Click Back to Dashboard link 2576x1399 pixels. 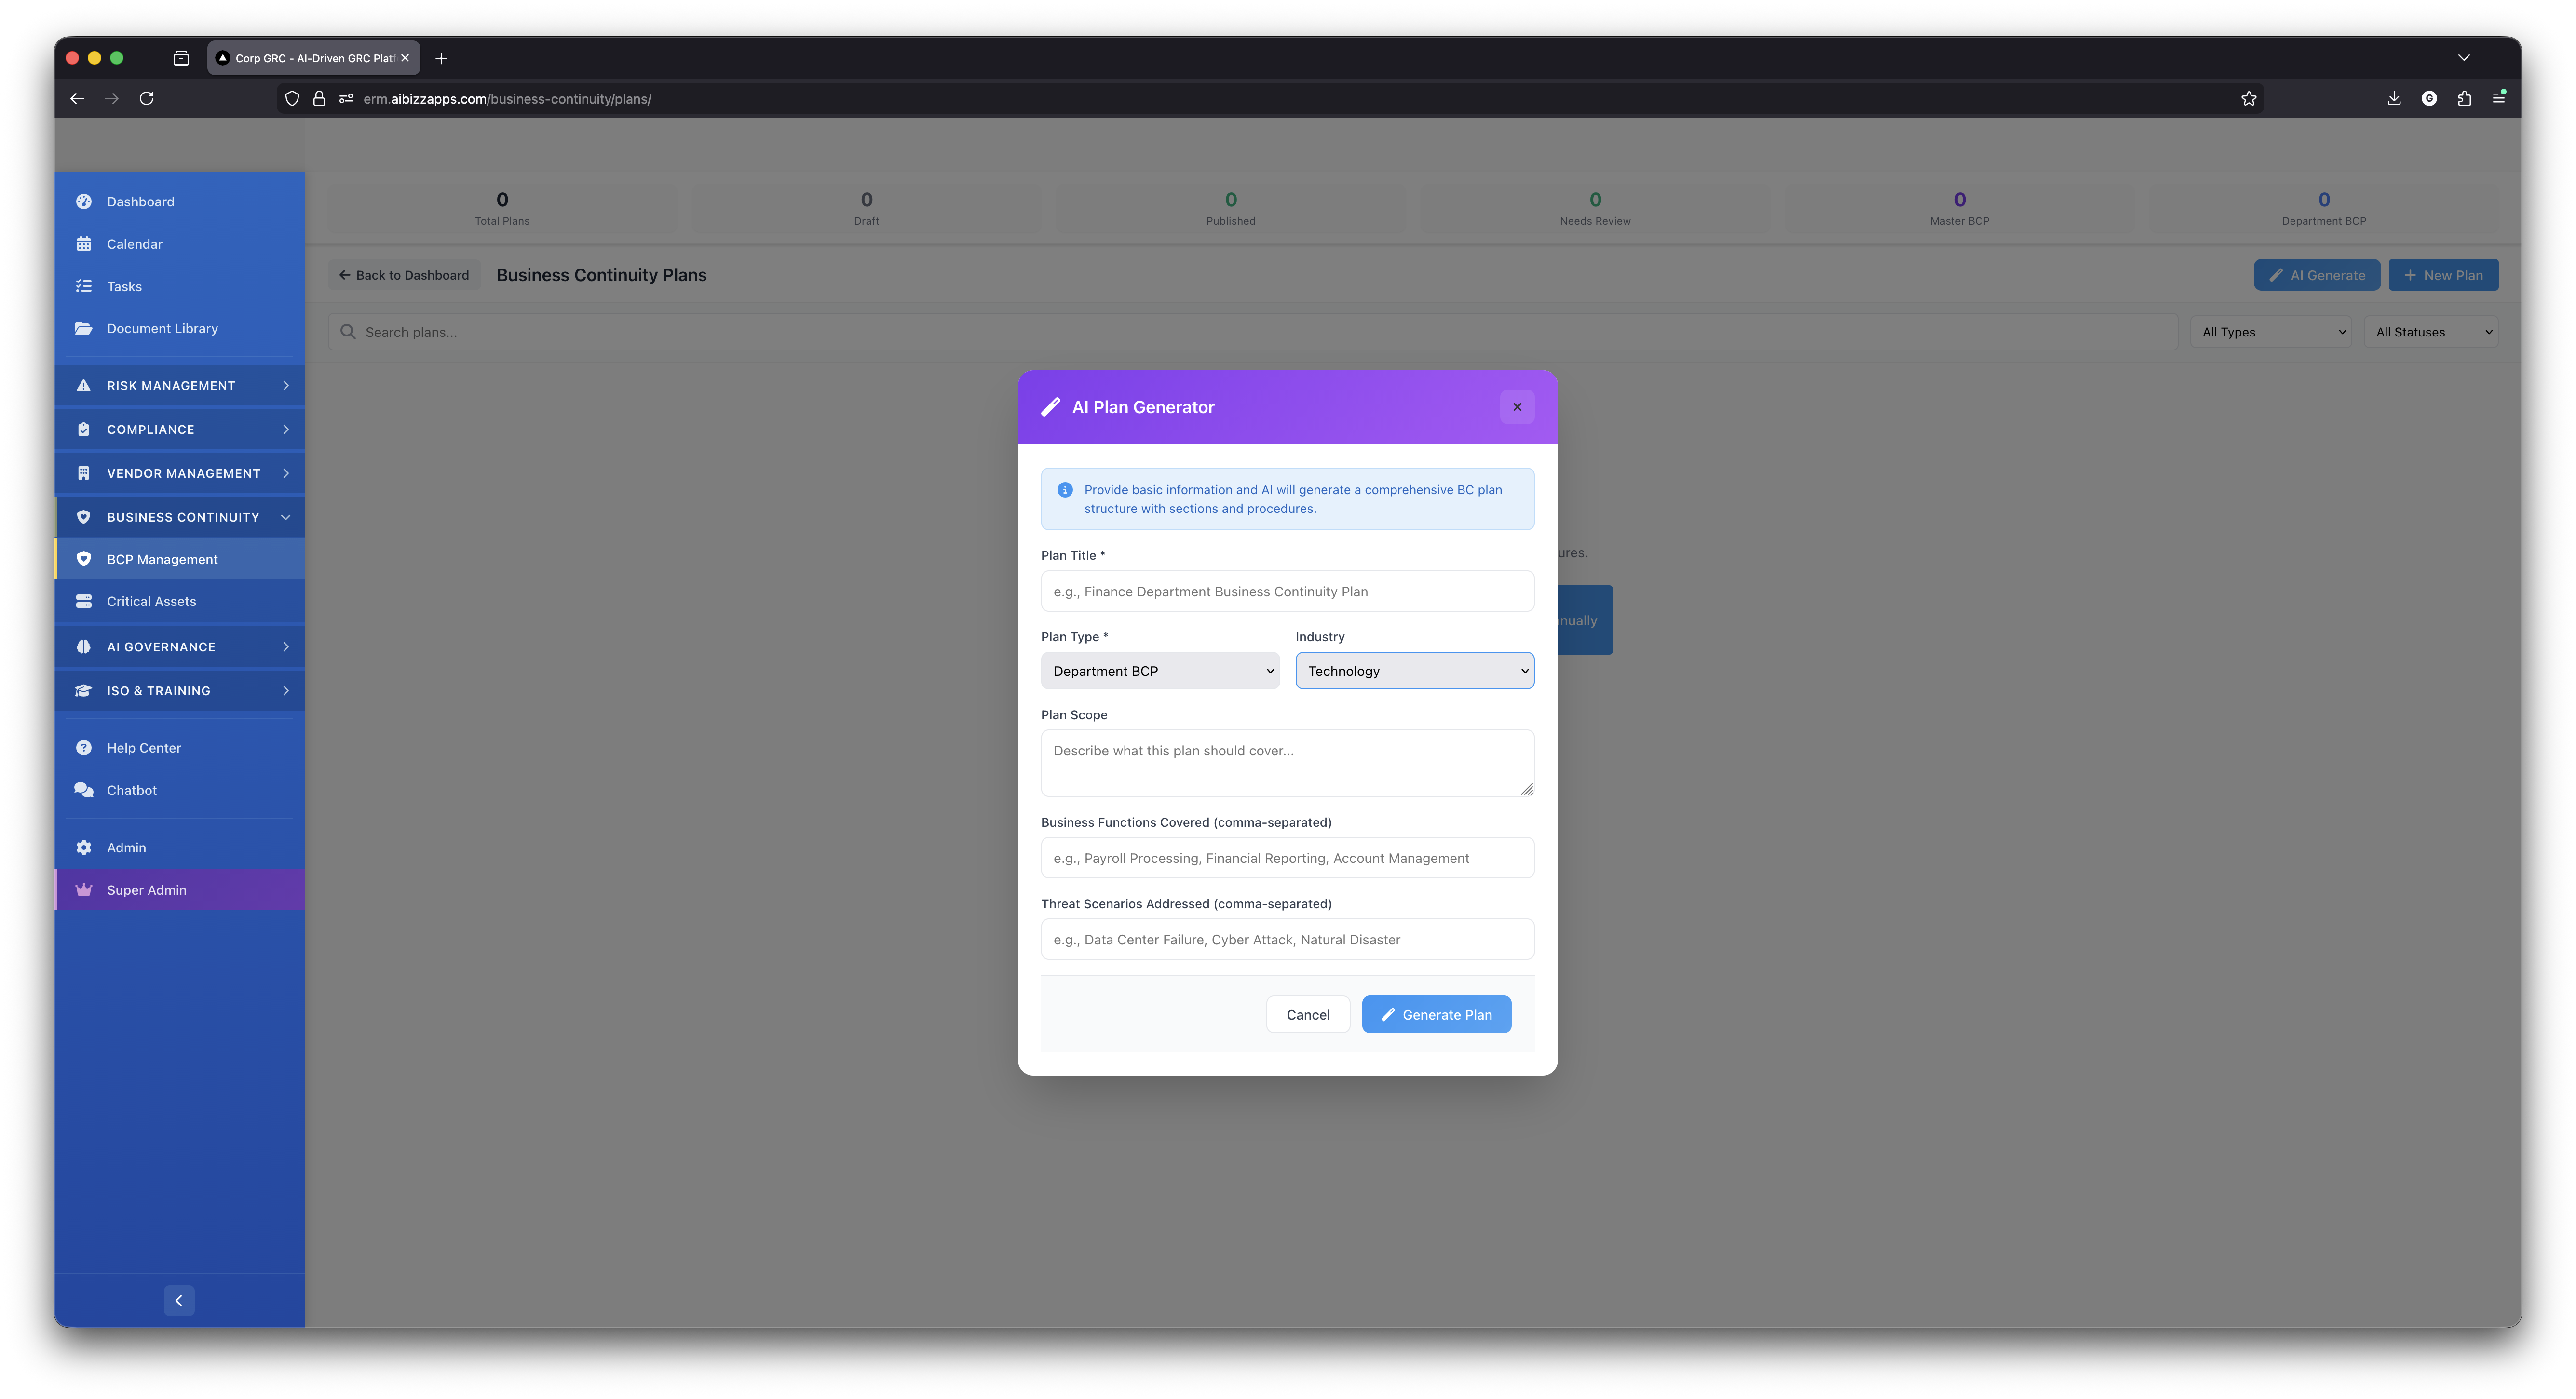pos(404,274)
